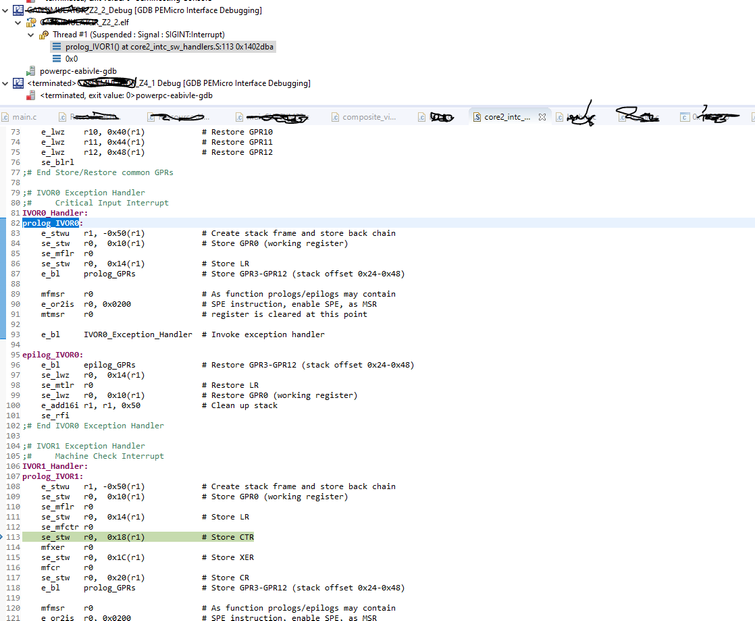
Task: Click IVOR0_Exception_Handler call on line 93
Action: coord(138,335)
